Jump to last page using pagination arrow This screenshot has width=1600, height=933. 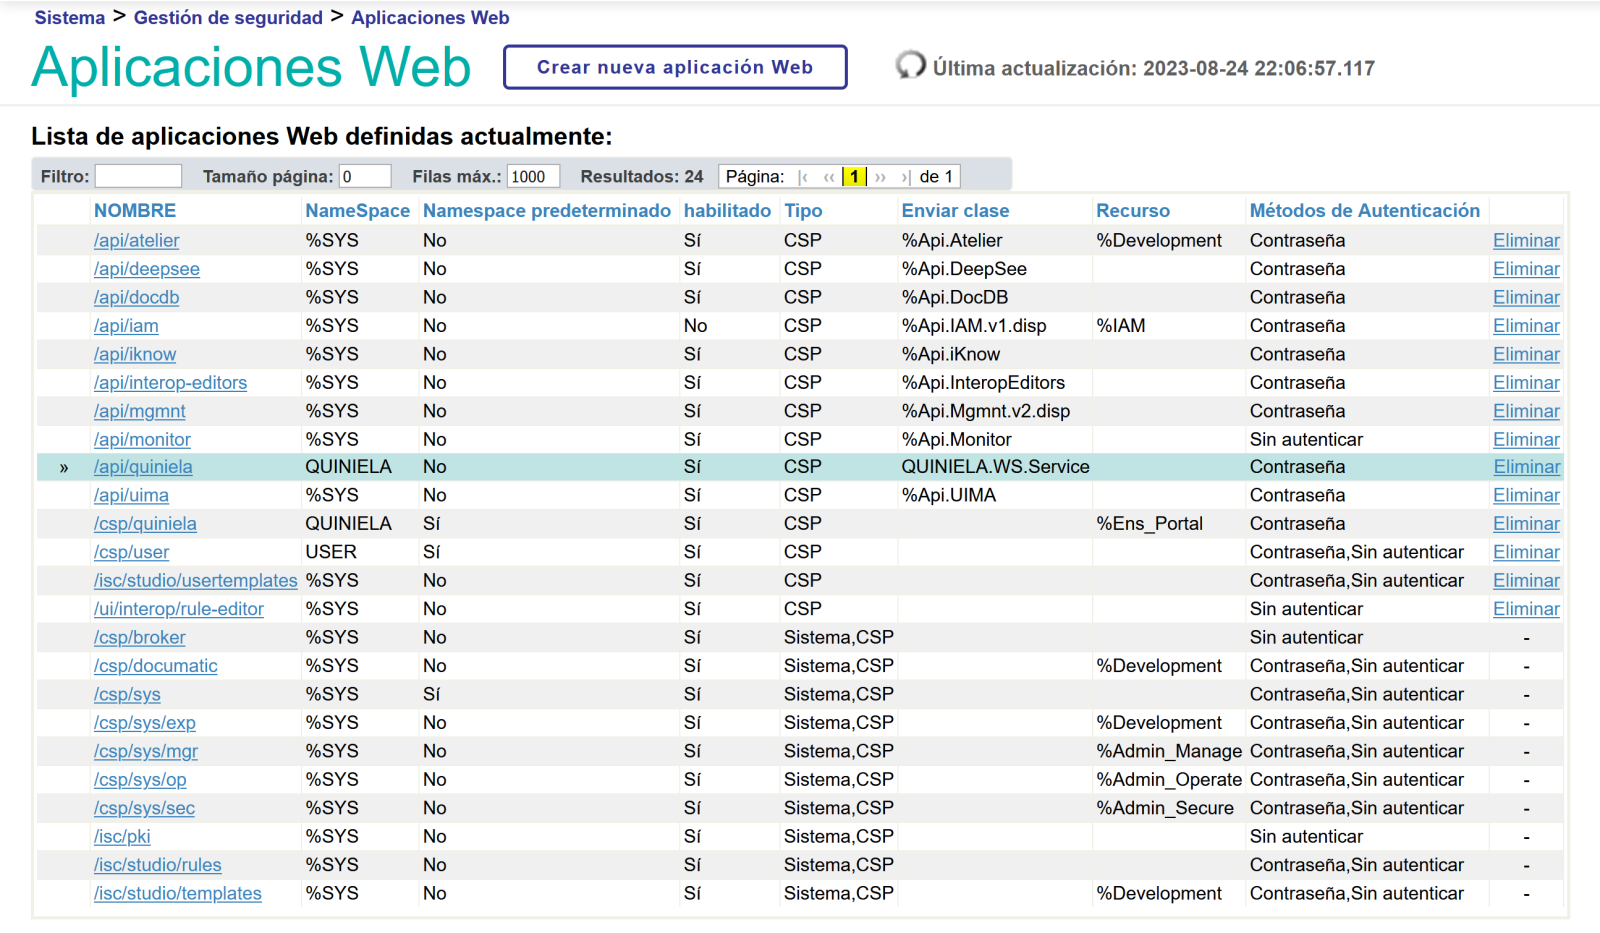pos(905,177)
